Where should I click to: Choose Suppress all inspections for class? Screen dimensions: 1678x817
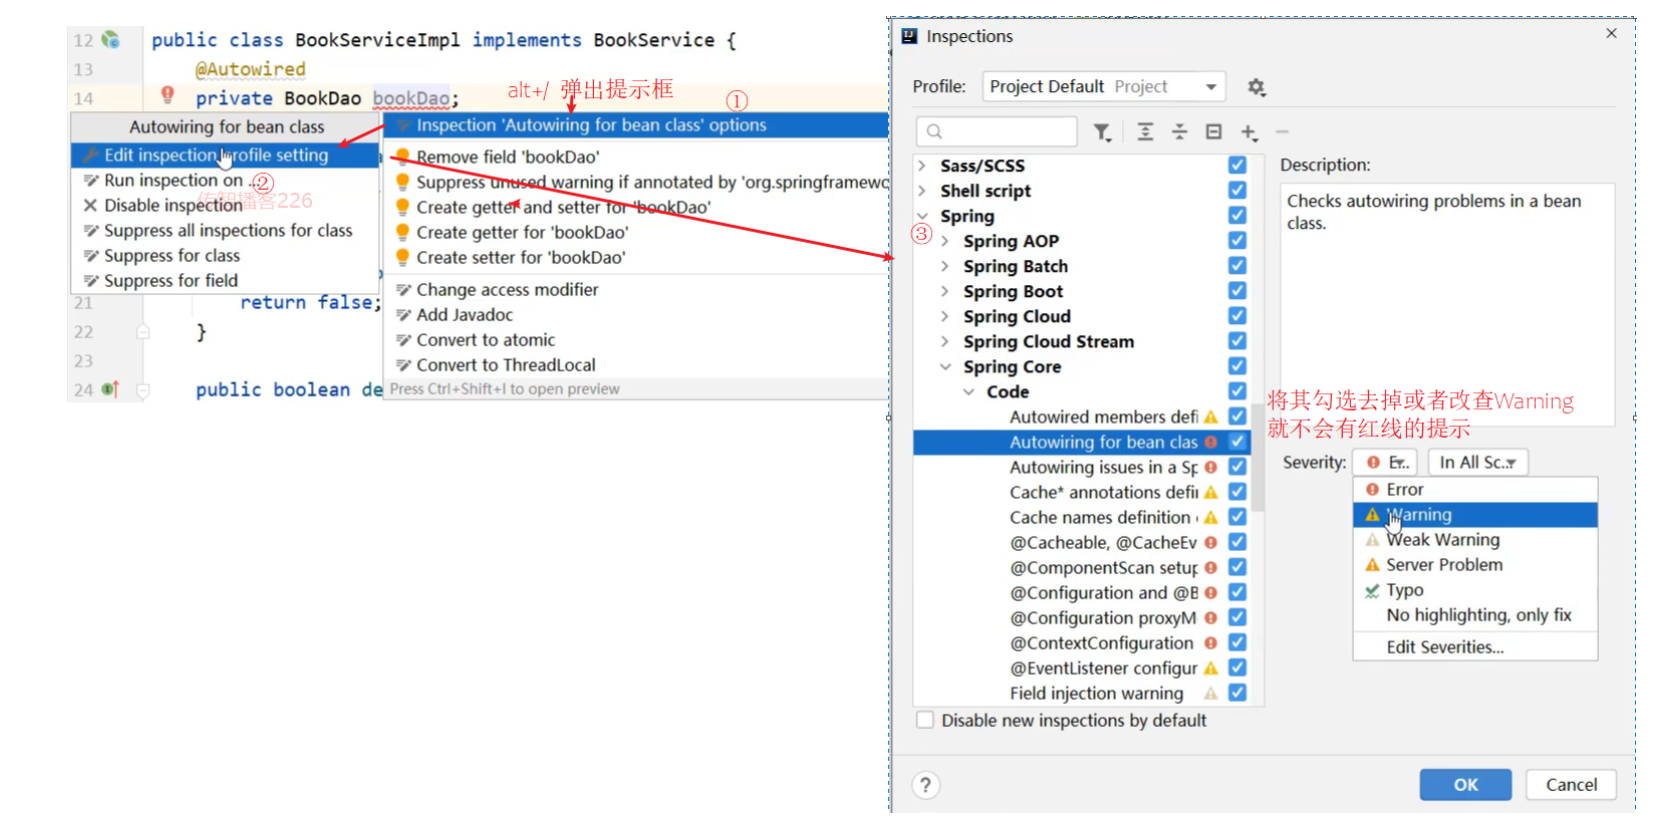click(225, 230)
